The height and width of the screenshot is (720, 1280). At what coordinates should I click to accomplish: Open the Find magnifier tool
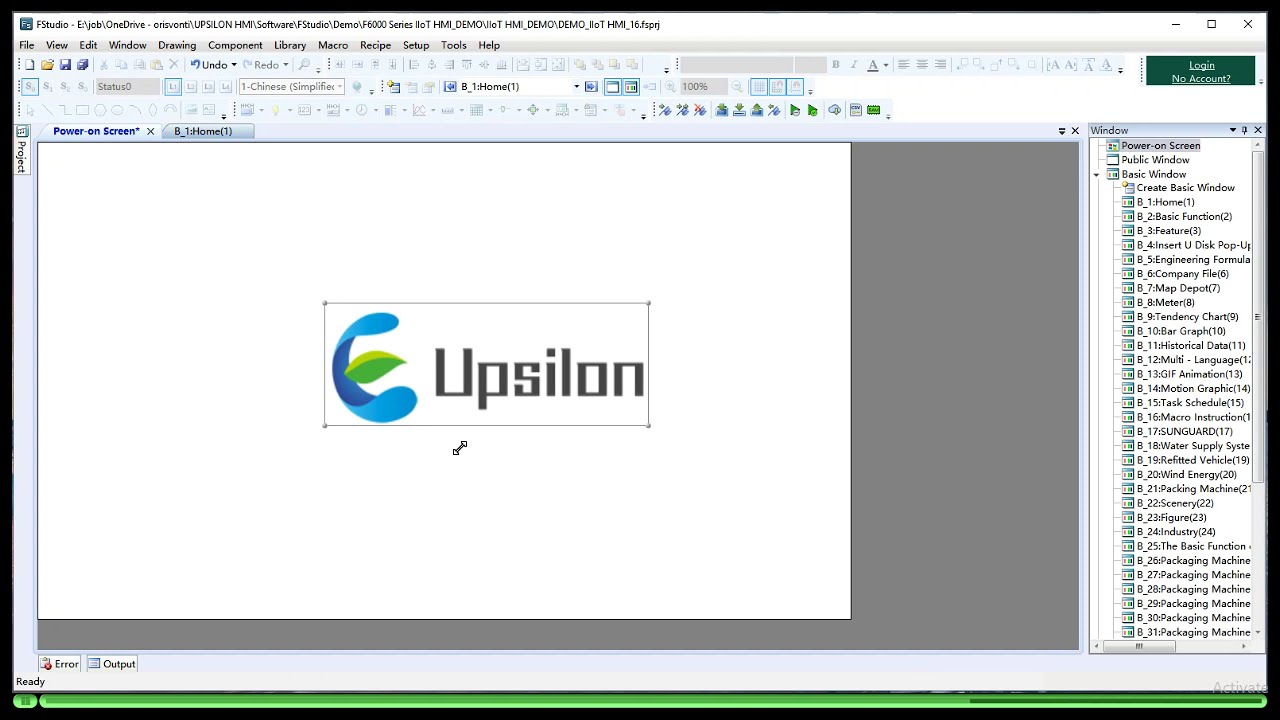[x=304, y=65]
